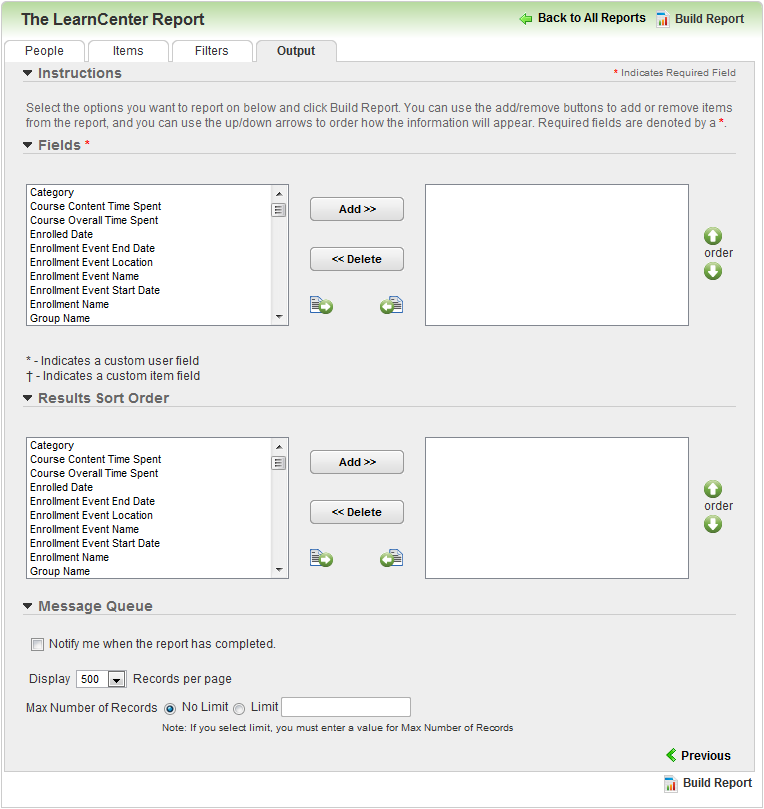Select Enrollment Name in Fields list
Screen dimensions: 764x809
[149, 304]
